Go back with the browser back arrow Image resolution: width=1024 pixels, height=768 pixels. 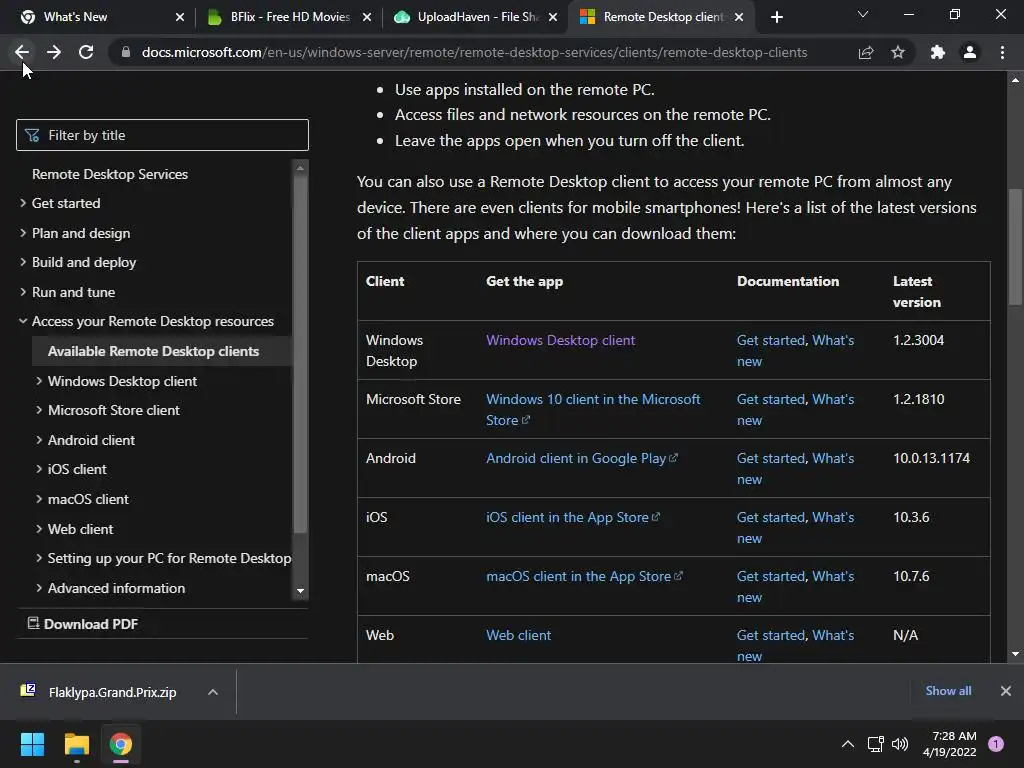coord(22,52)
